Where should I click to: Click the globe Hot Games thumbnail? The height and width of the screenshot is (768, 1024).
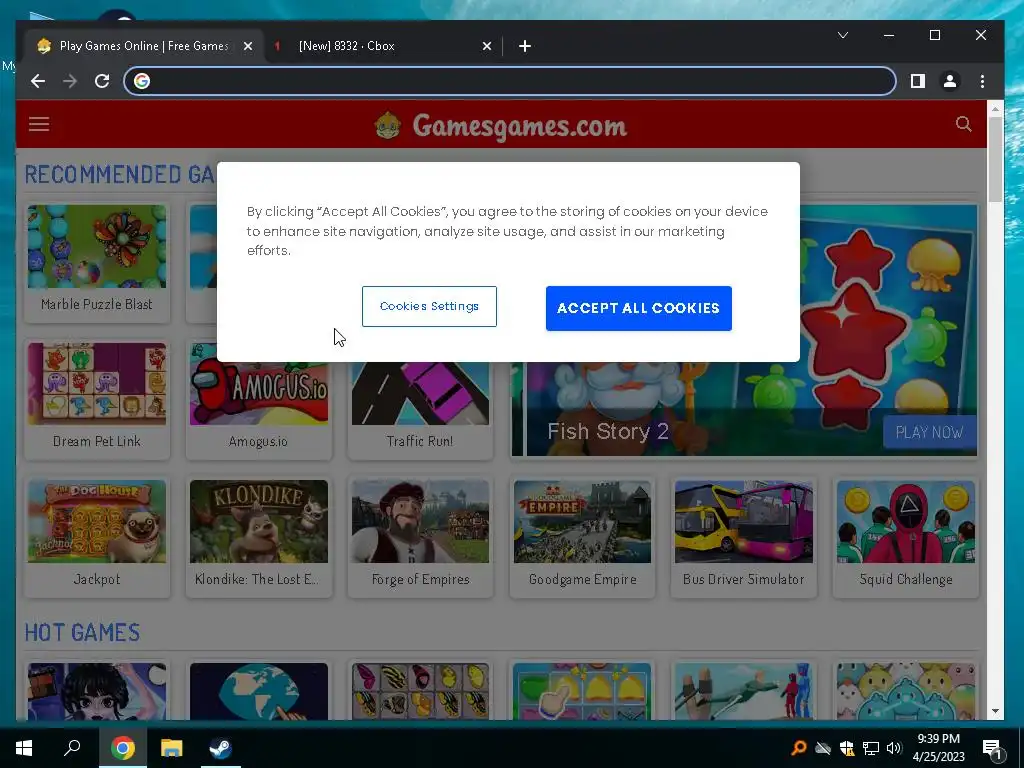(x=259, y=692)
